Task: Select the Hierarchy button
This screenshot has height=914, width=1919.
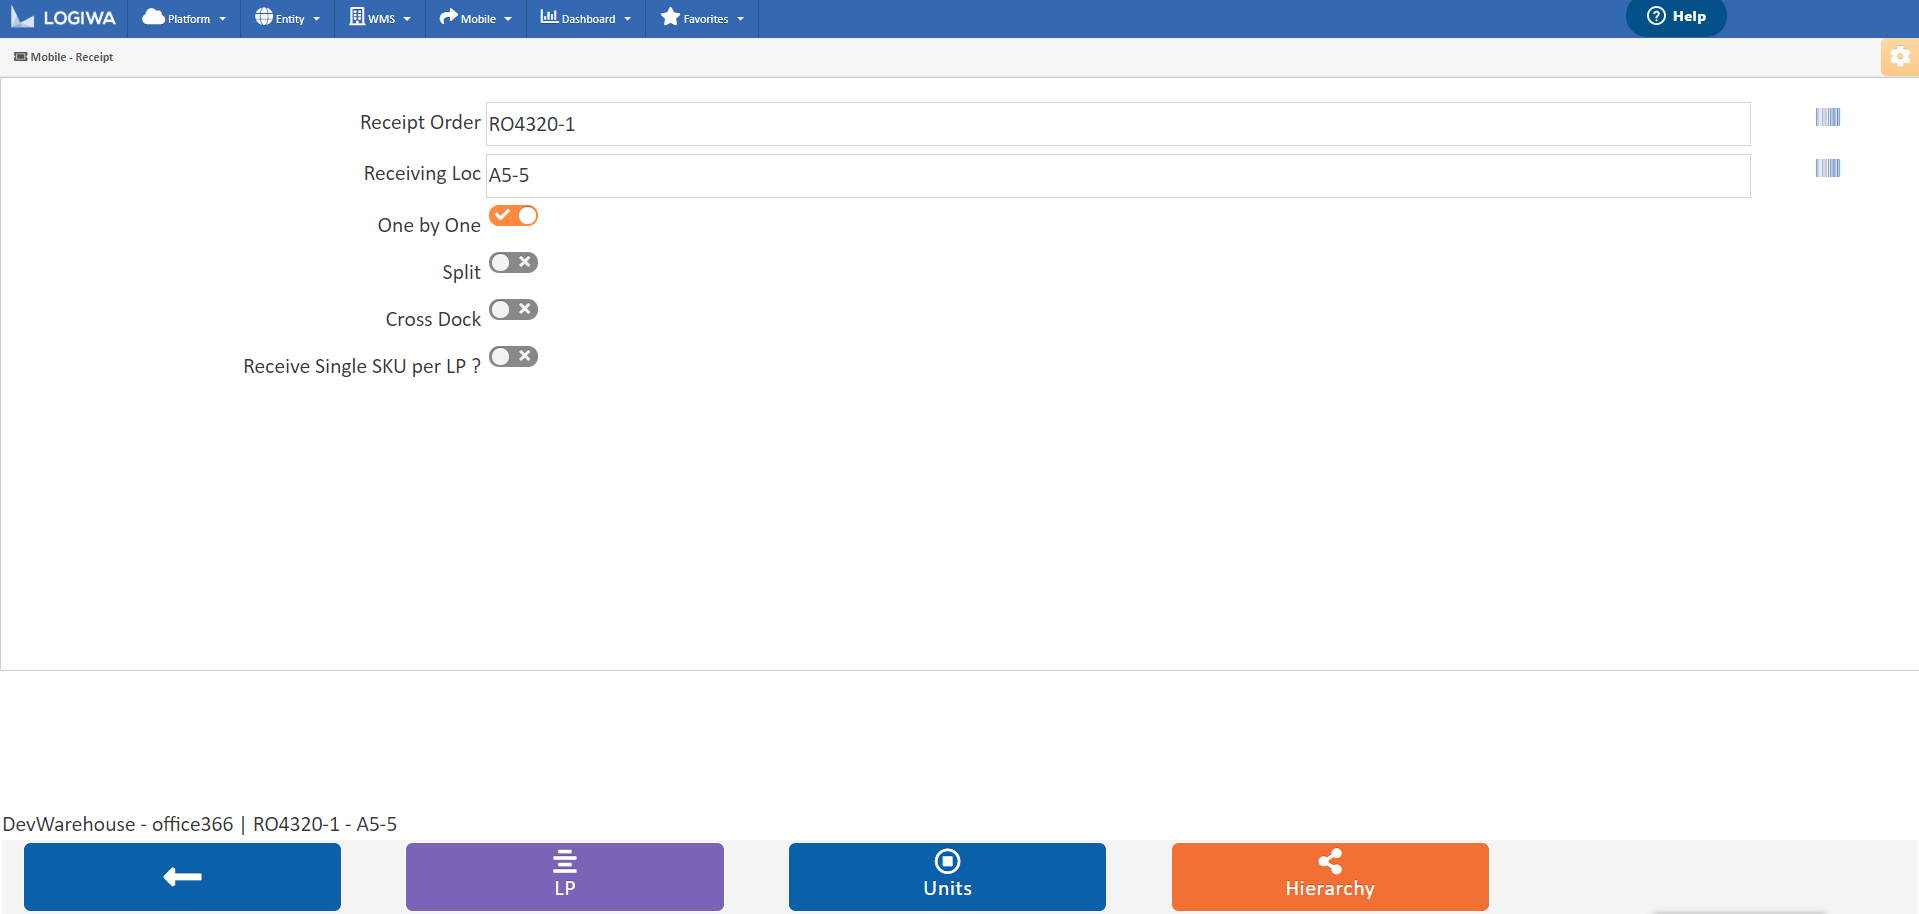Action: pyautogui.click(x=1330, y=877)
